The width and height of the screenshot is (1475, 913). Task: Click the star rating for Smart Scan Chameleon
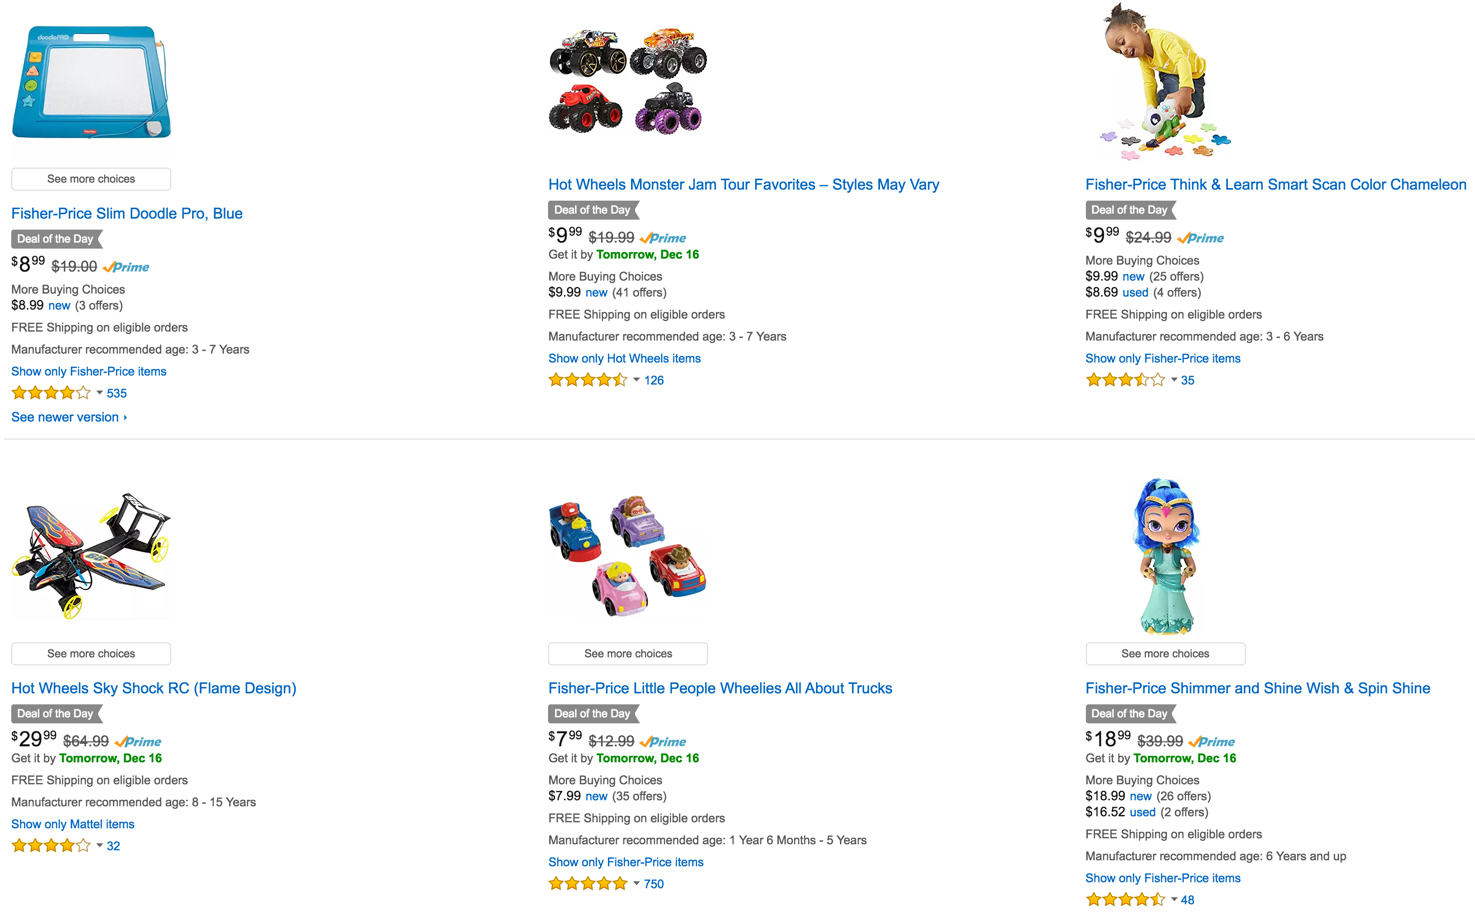pos(1125,381)
